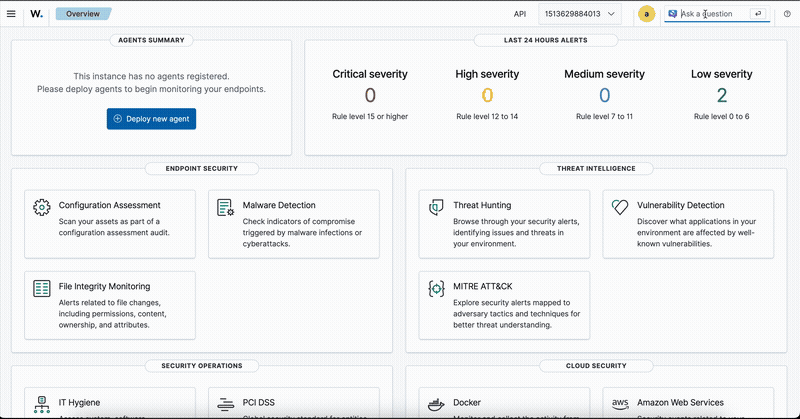800x419 pixels.
Task: Click Configuration Assessment gear icon
Action: pyautogui.click(x=42, y=207)
